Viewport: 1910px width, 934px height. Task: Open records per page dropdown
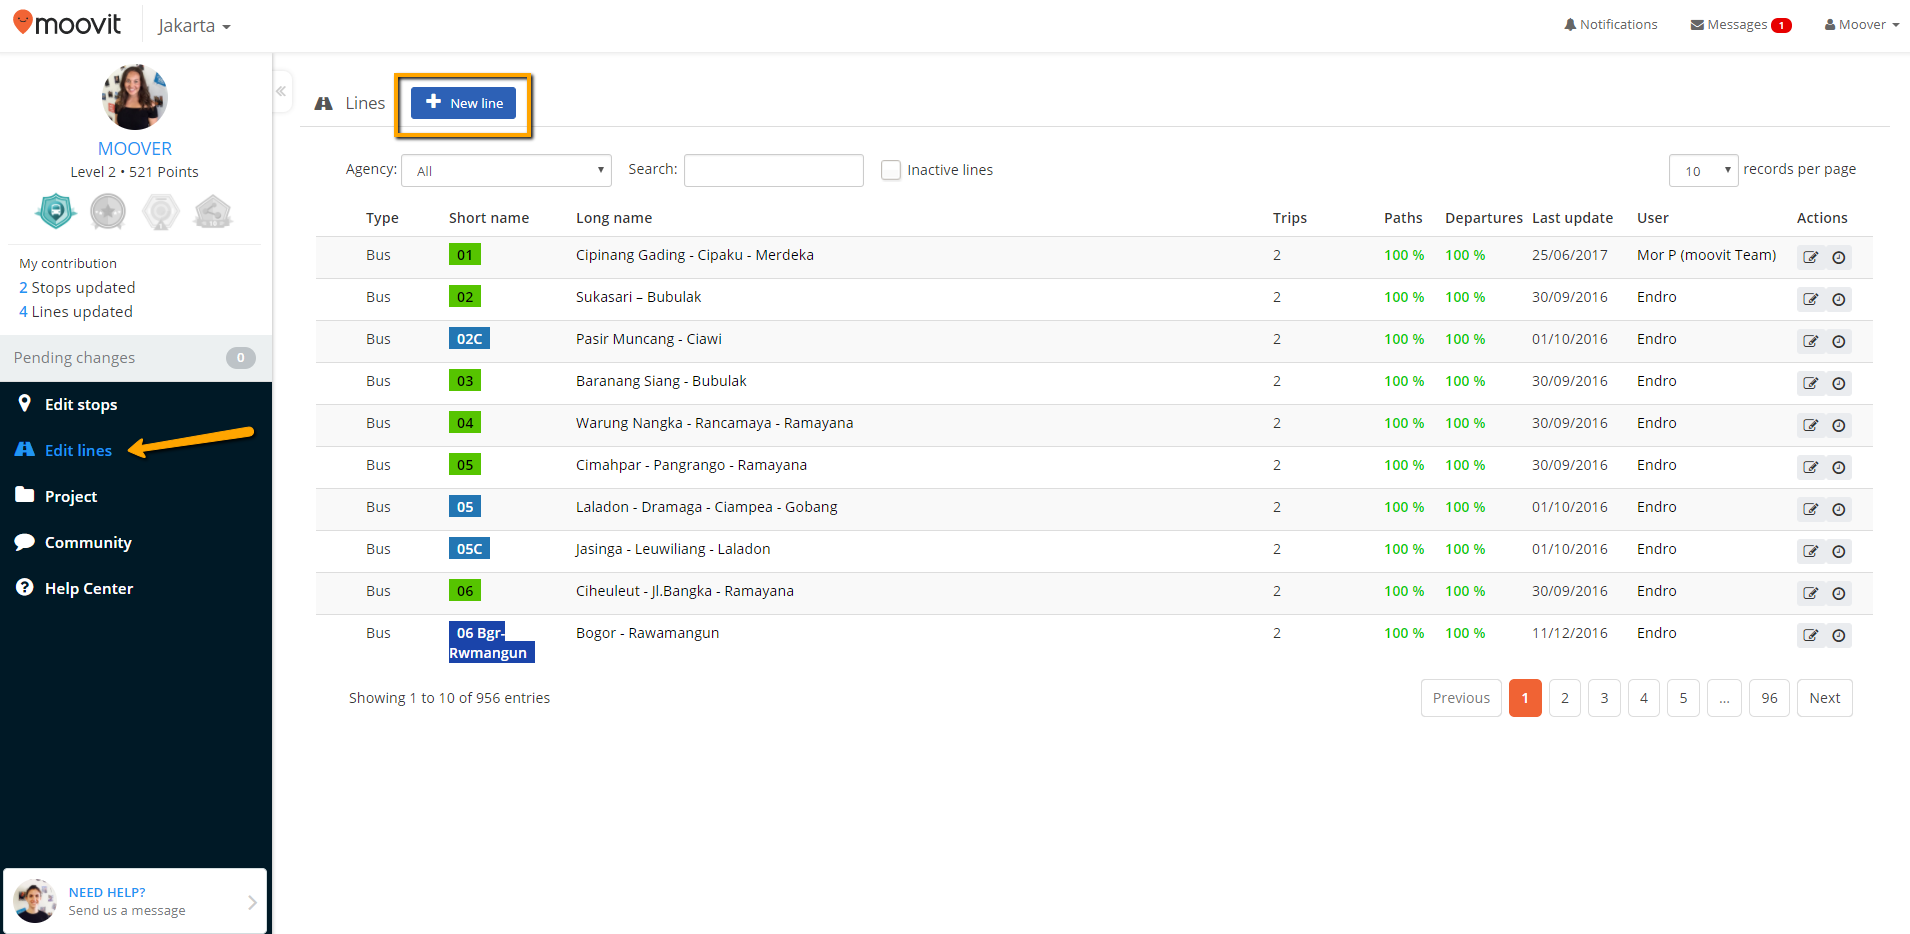point(1703,170)
